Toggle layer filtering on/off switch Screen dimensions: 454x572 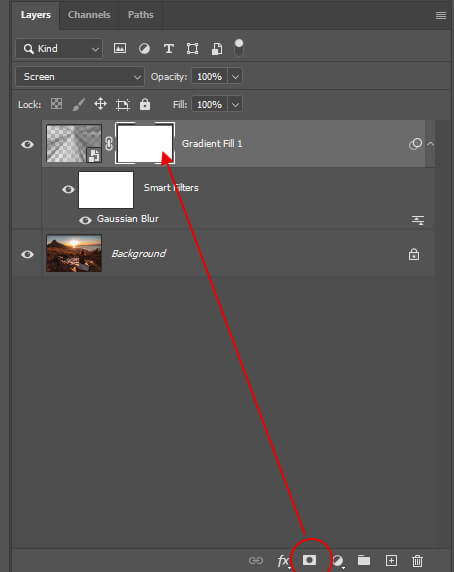239,48
